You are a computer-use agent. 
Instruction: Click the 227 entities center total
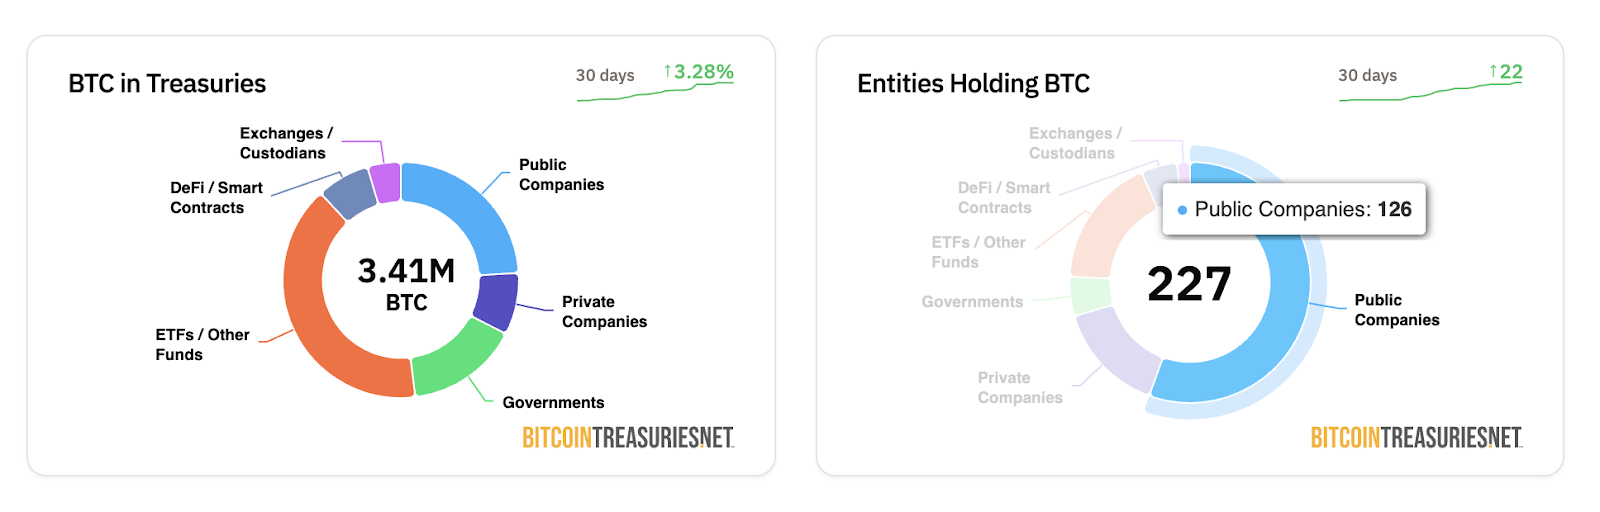coord(1189,284)
